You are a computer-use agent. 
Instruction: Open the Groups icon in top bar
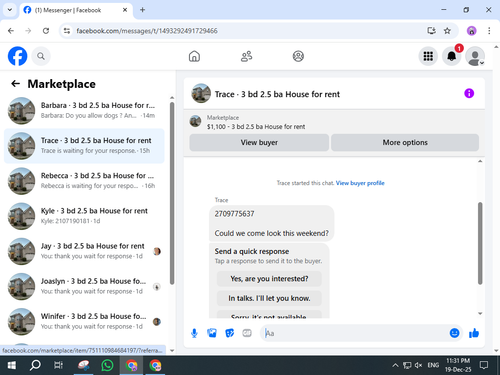click(x=298, y=56)
